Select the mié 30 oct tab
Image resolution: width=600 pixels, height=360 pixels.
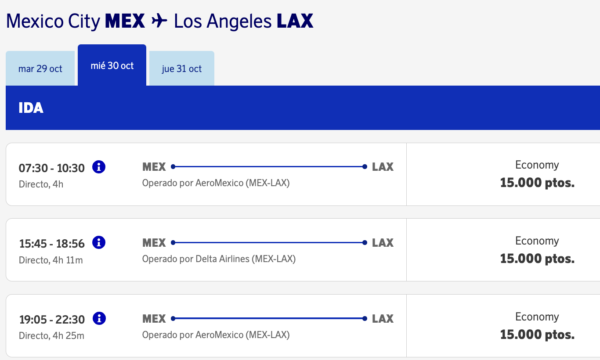(x=112, y=65)
